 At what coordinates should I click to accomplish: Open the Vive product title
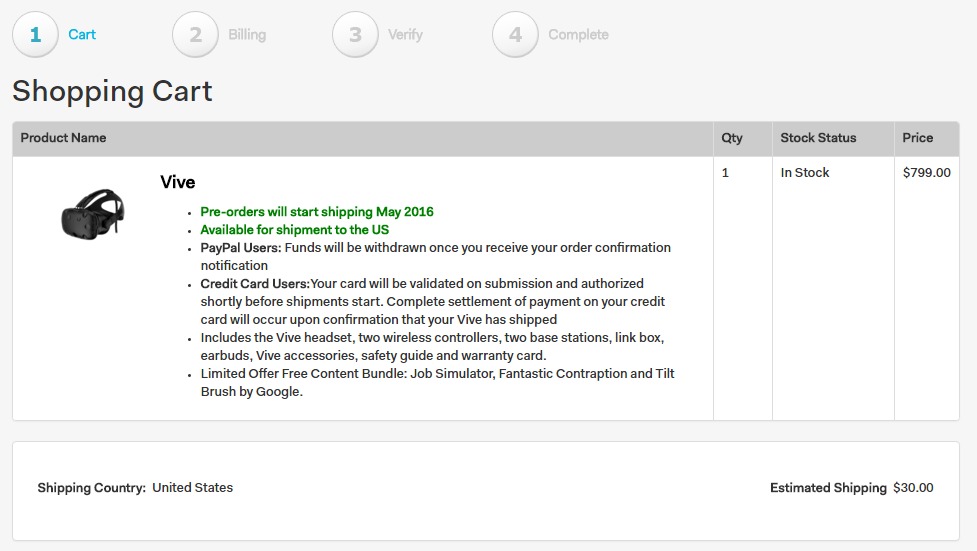[178, 182]
